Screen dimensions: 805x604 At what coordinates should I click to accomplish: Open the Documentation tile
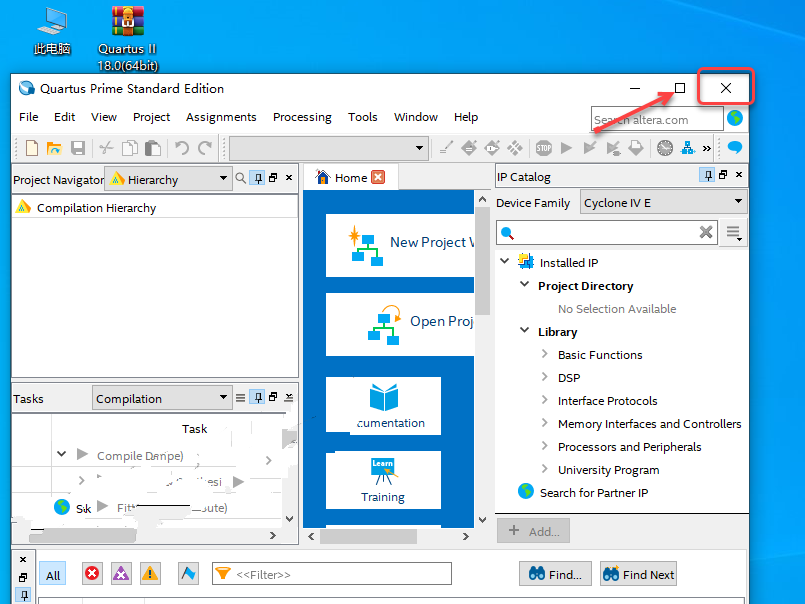click(383, 406)
